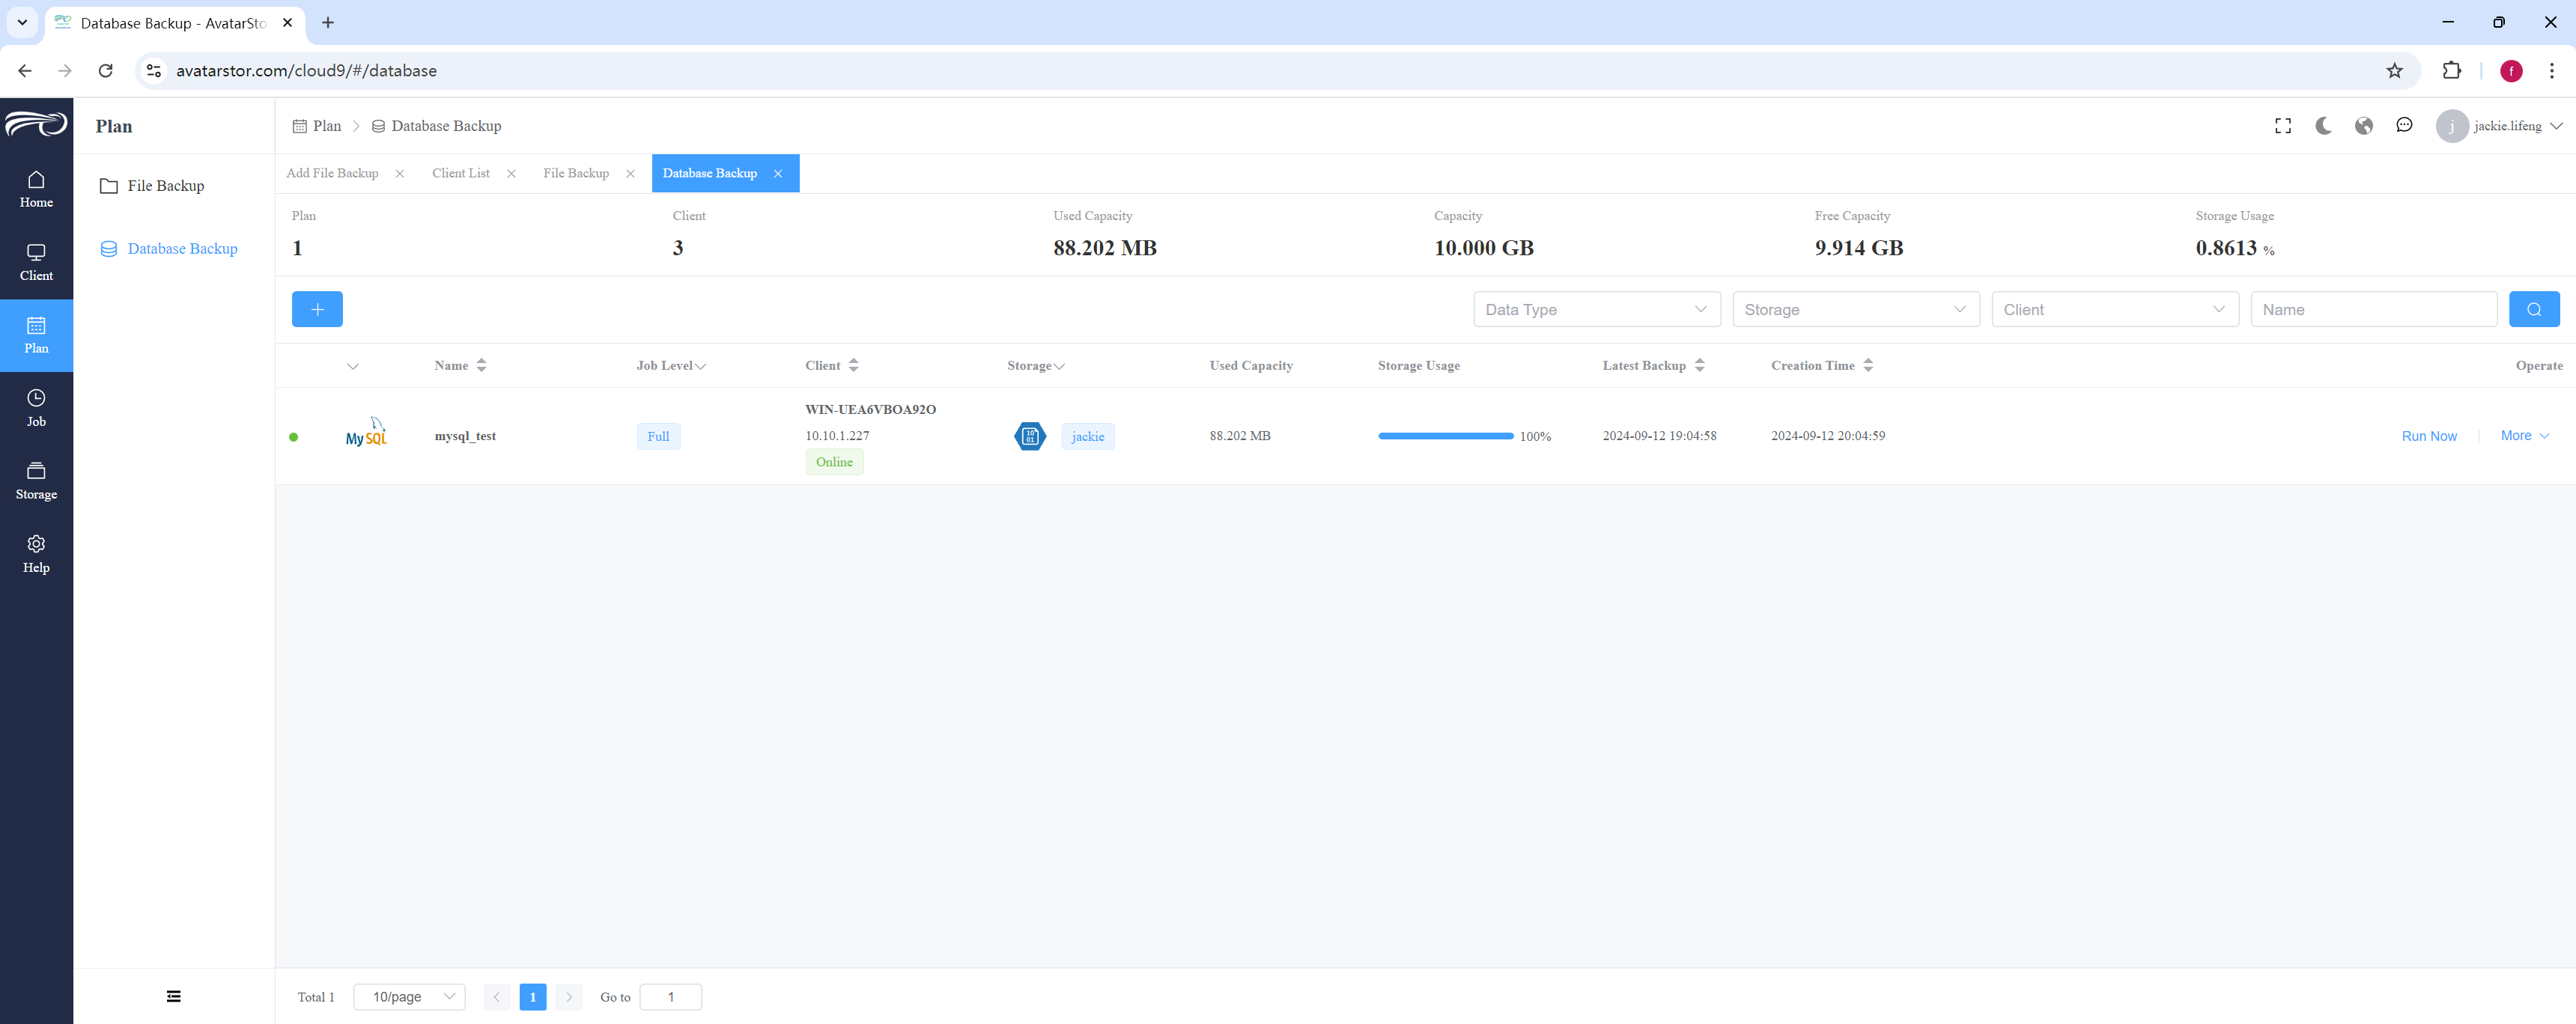2576x1024 pixels.
Task: Click the blue search magnifier button
Action: pos(2534,309)
